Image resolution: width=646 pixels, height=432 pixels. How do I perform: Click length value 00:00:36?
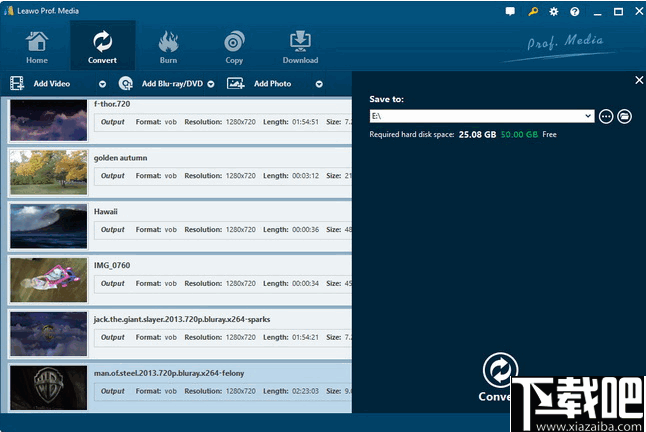305,229
